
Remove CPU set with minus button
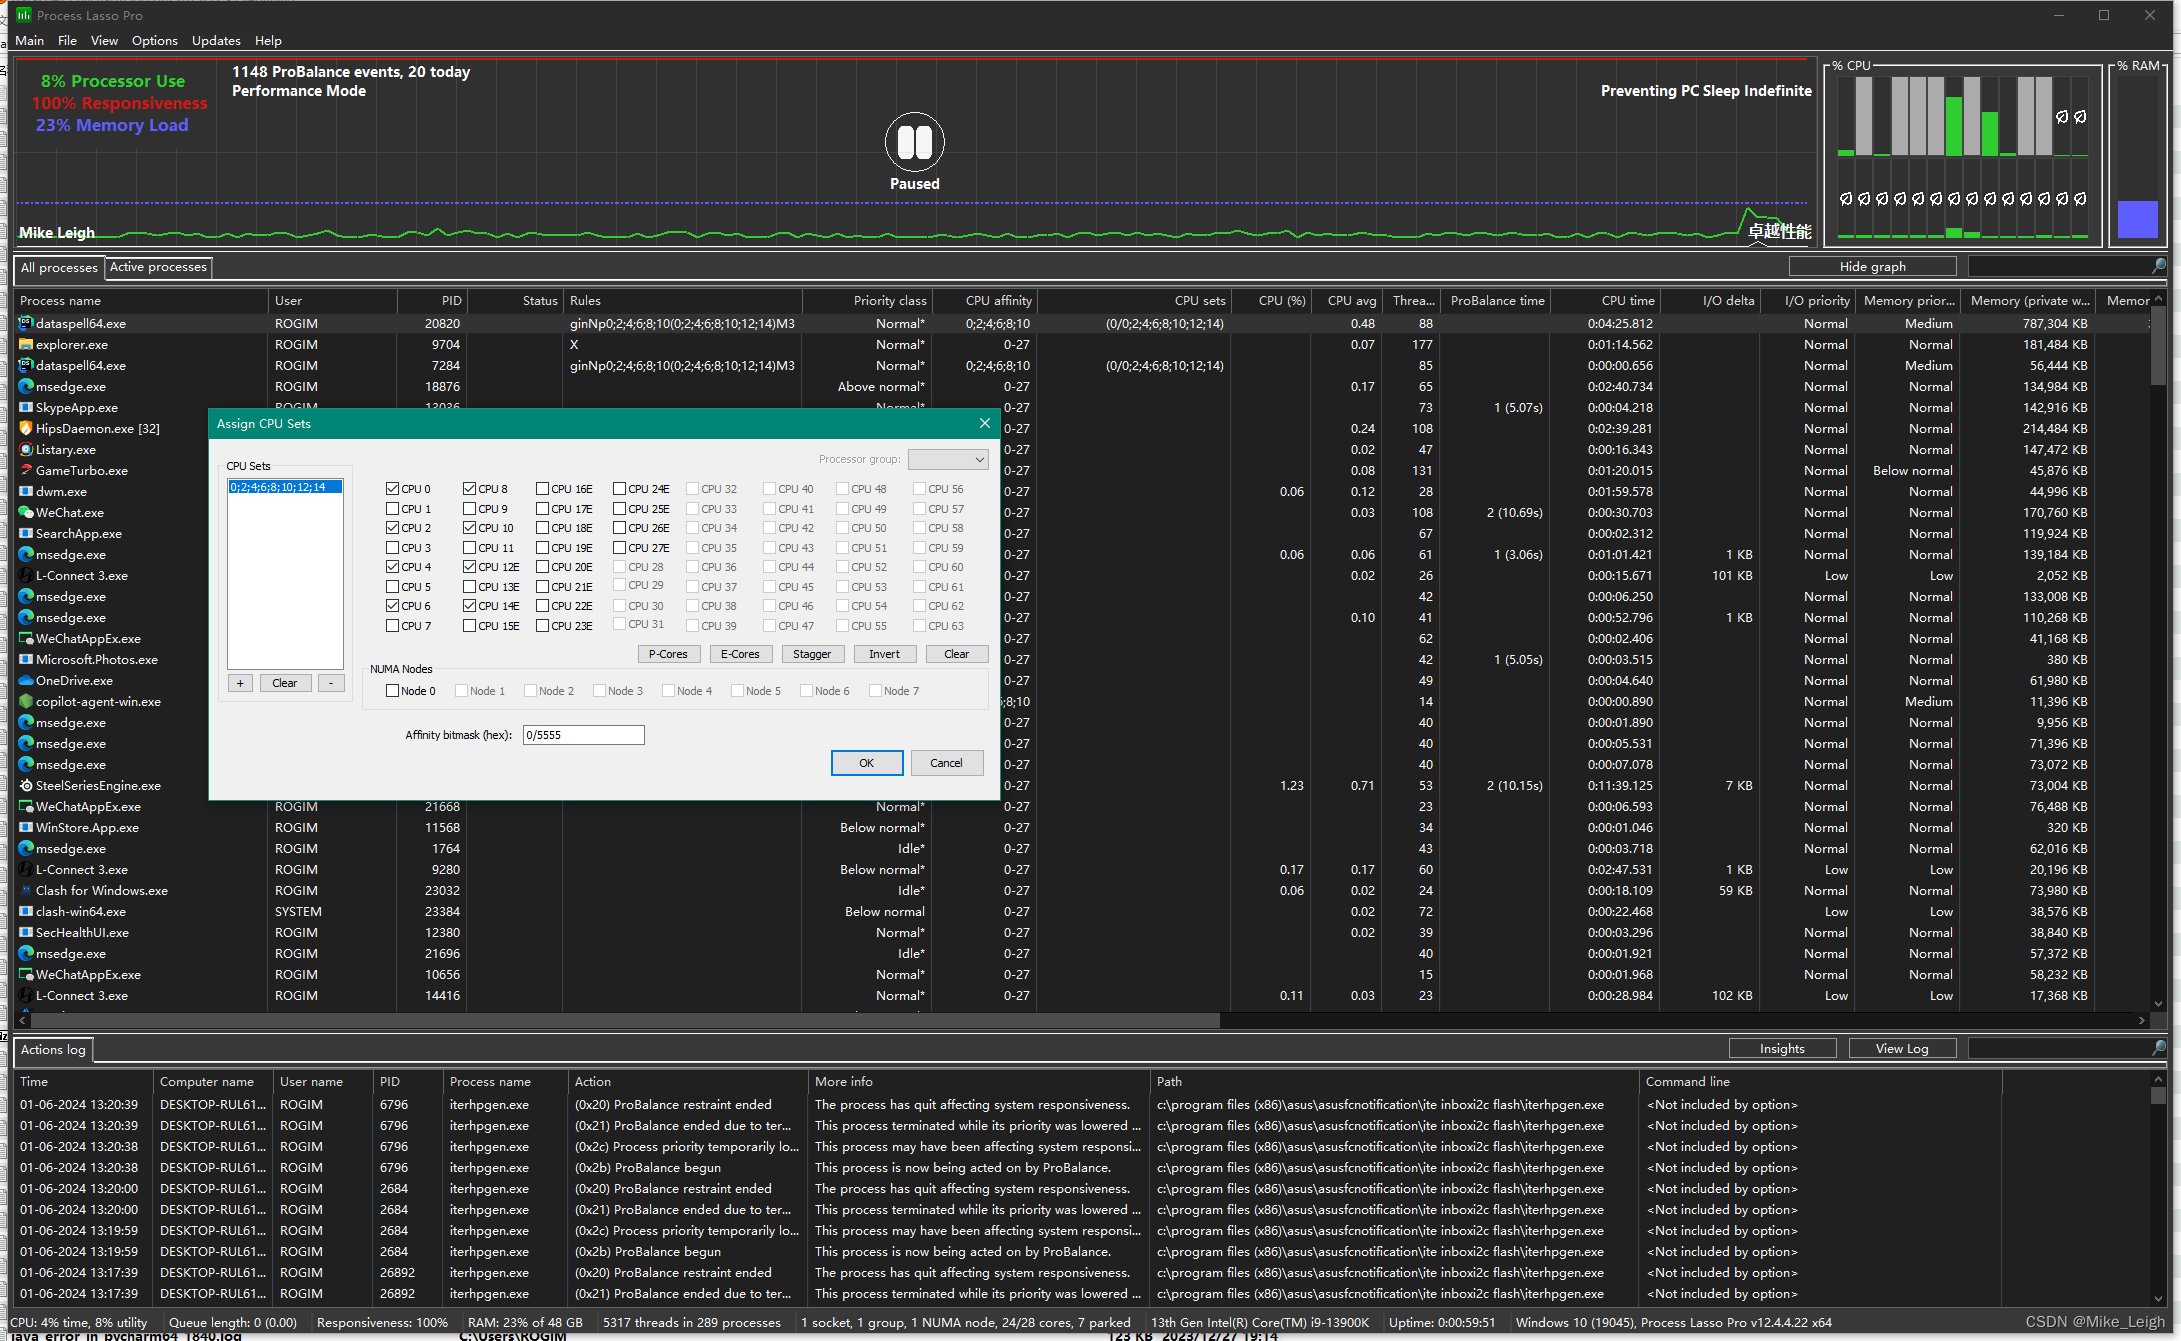click(331, 683)
